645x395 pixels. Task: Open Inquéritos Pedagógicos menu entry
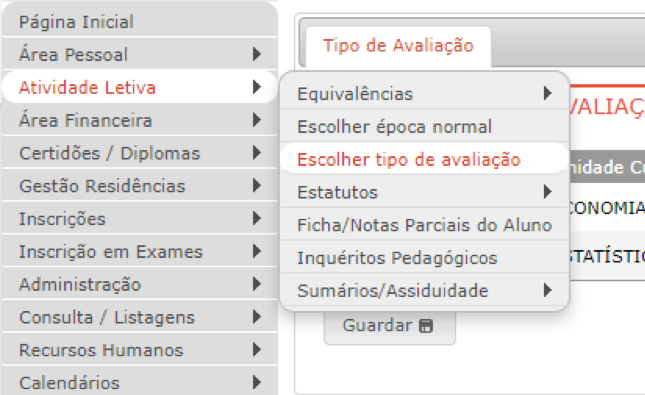point(424,258)
